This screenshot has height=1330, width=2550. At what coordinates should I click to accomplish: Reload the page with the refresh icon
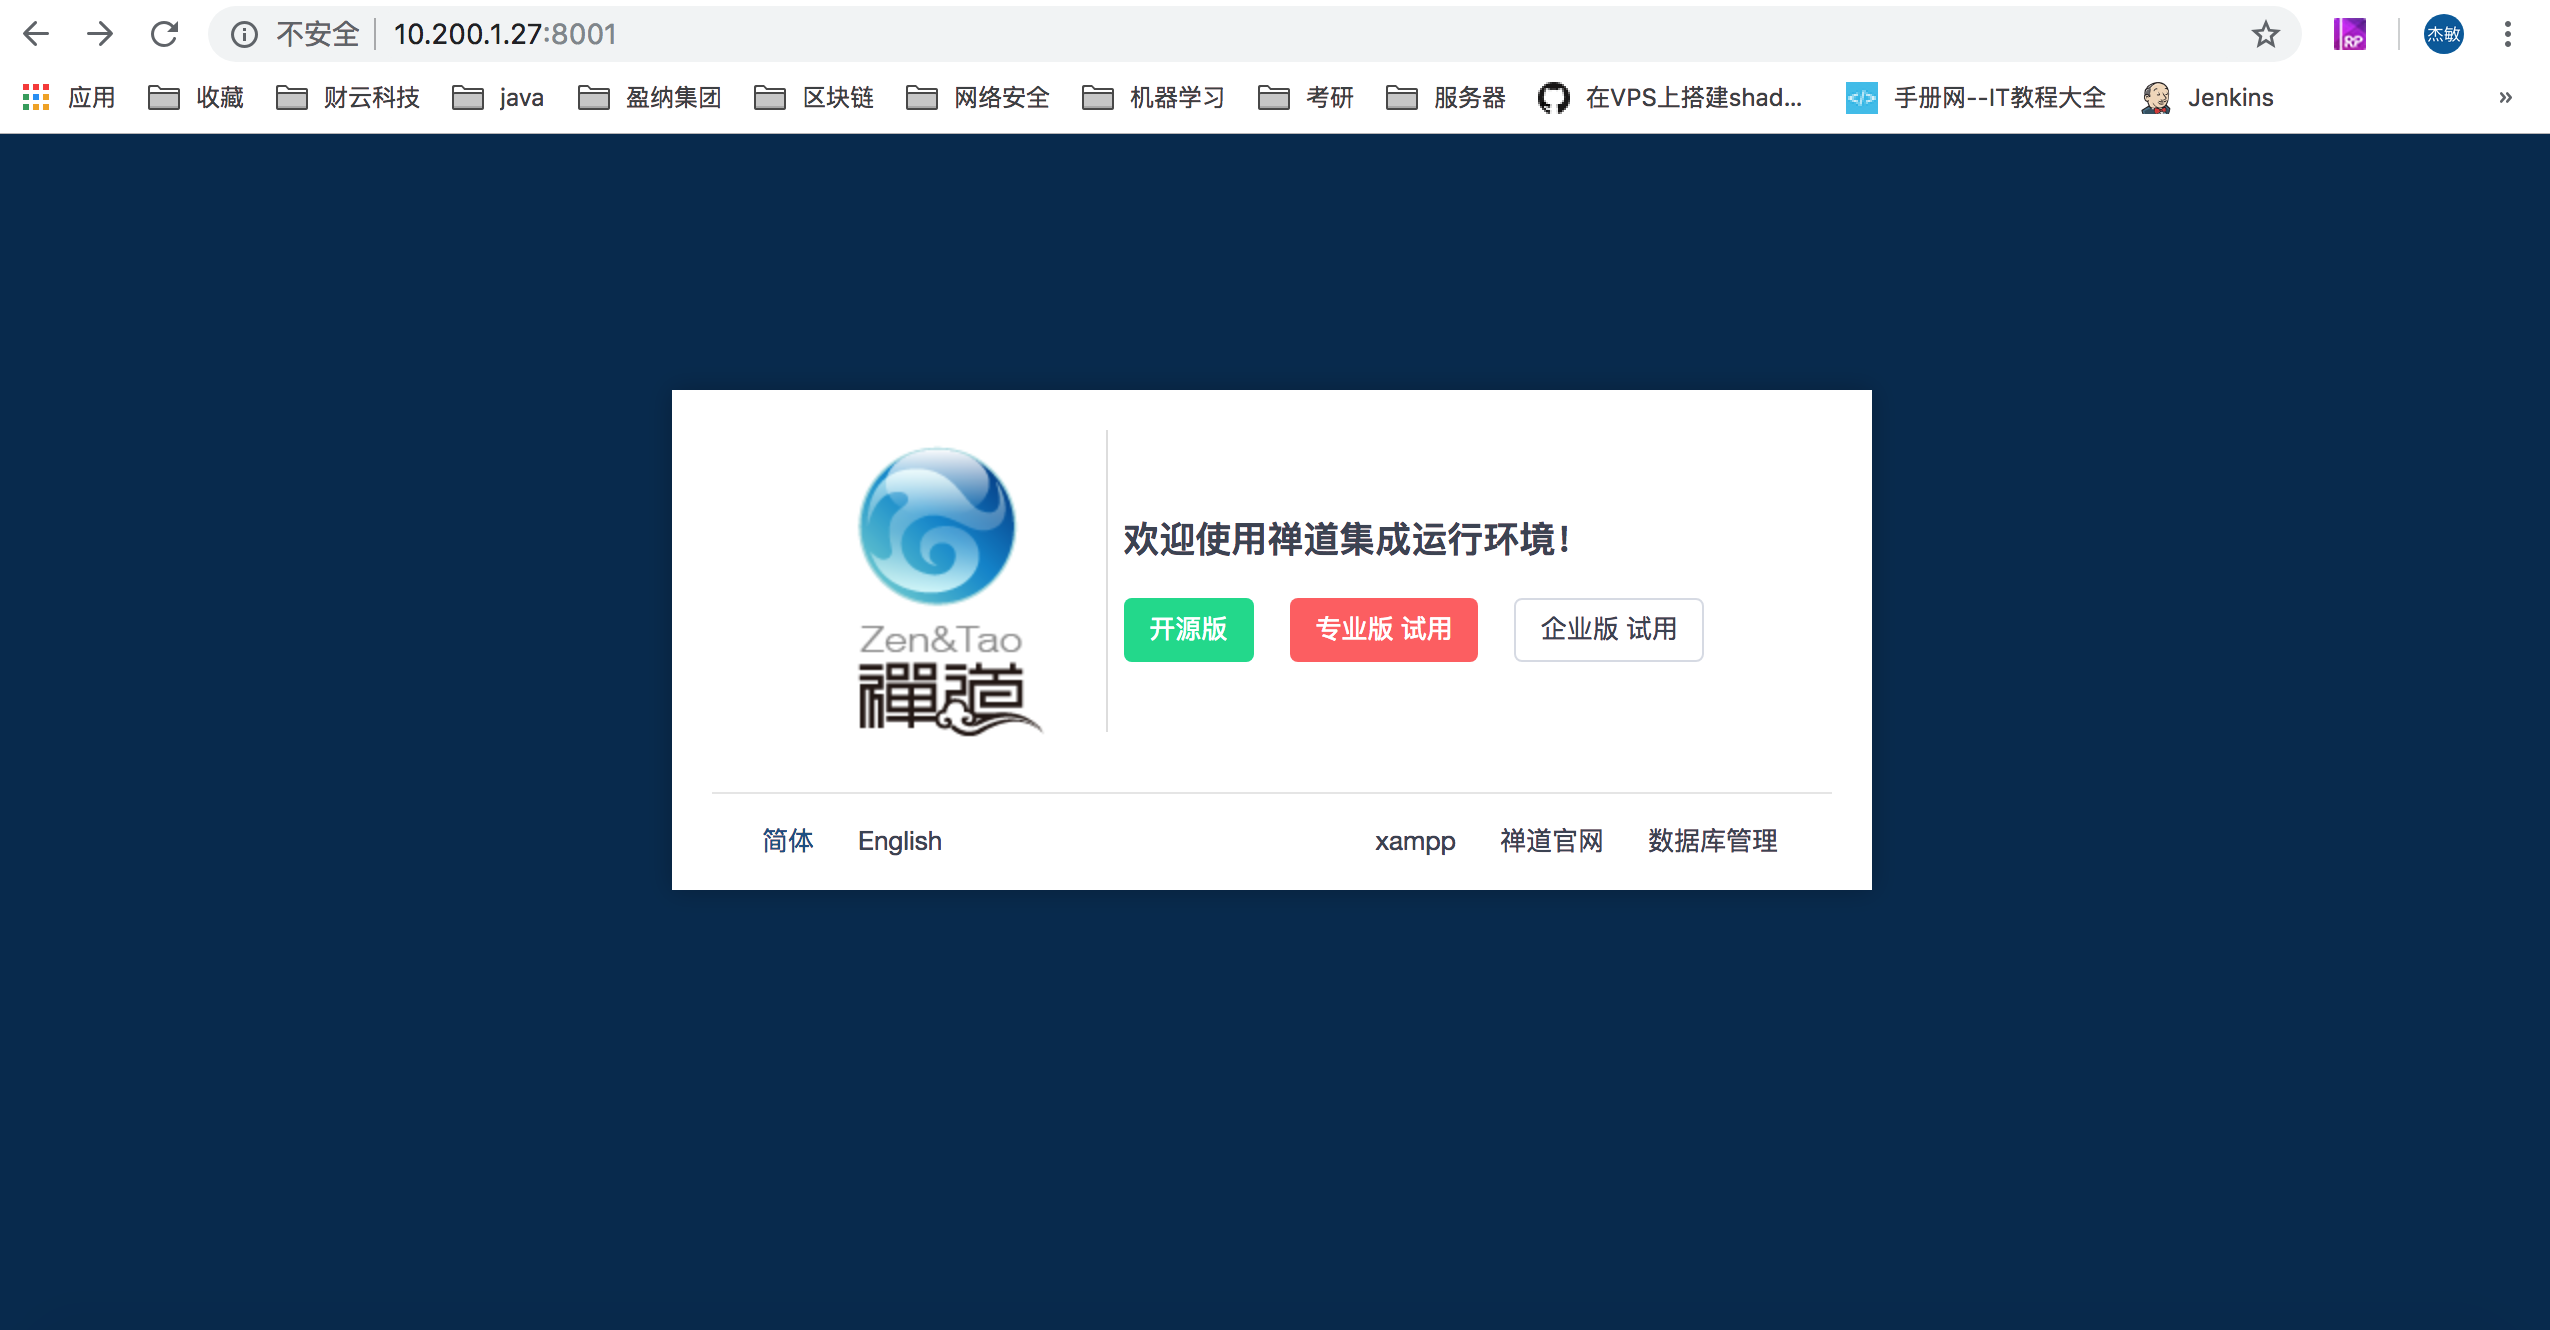point(164,34)
